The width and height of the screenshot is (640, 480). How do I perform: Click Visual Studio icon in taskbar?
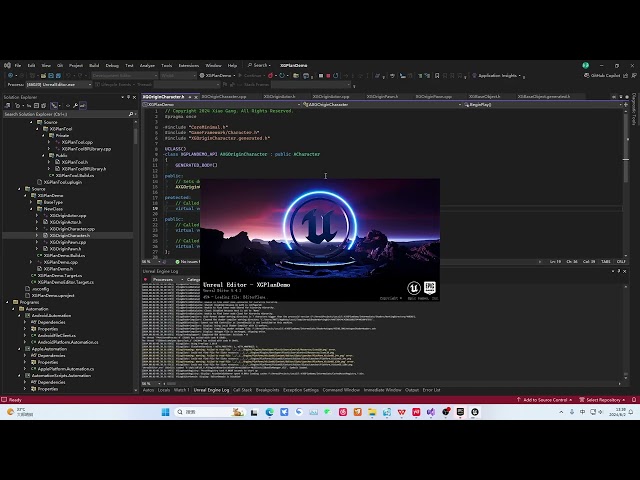click(x=431, y=412)
